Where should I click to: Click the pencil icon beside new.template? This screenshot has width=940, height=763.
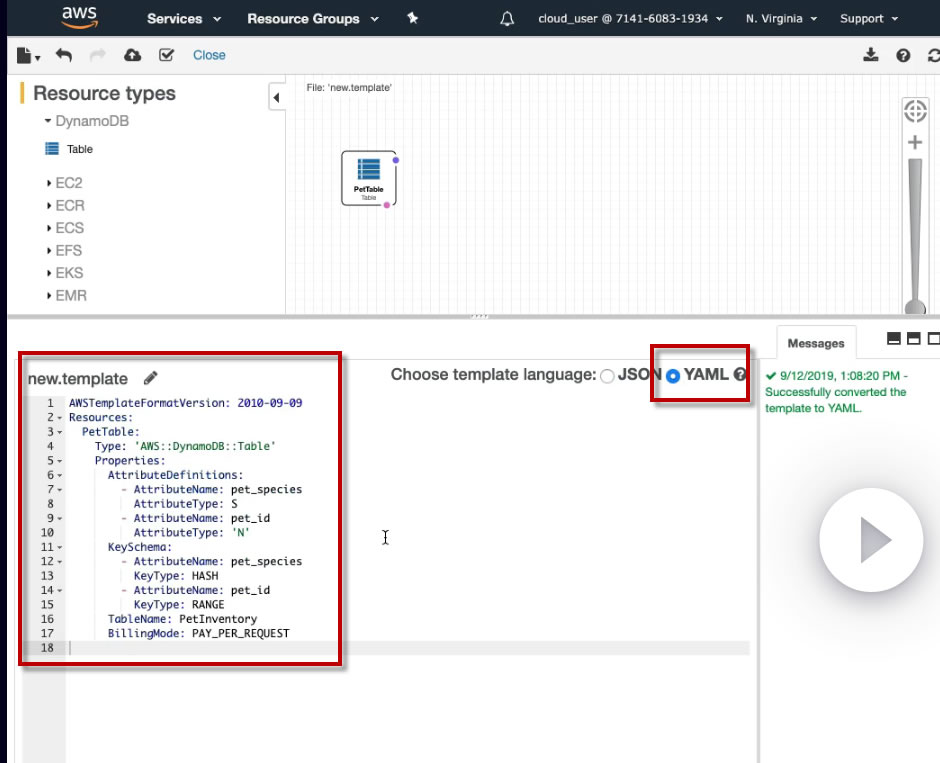[x=151, y=378]
